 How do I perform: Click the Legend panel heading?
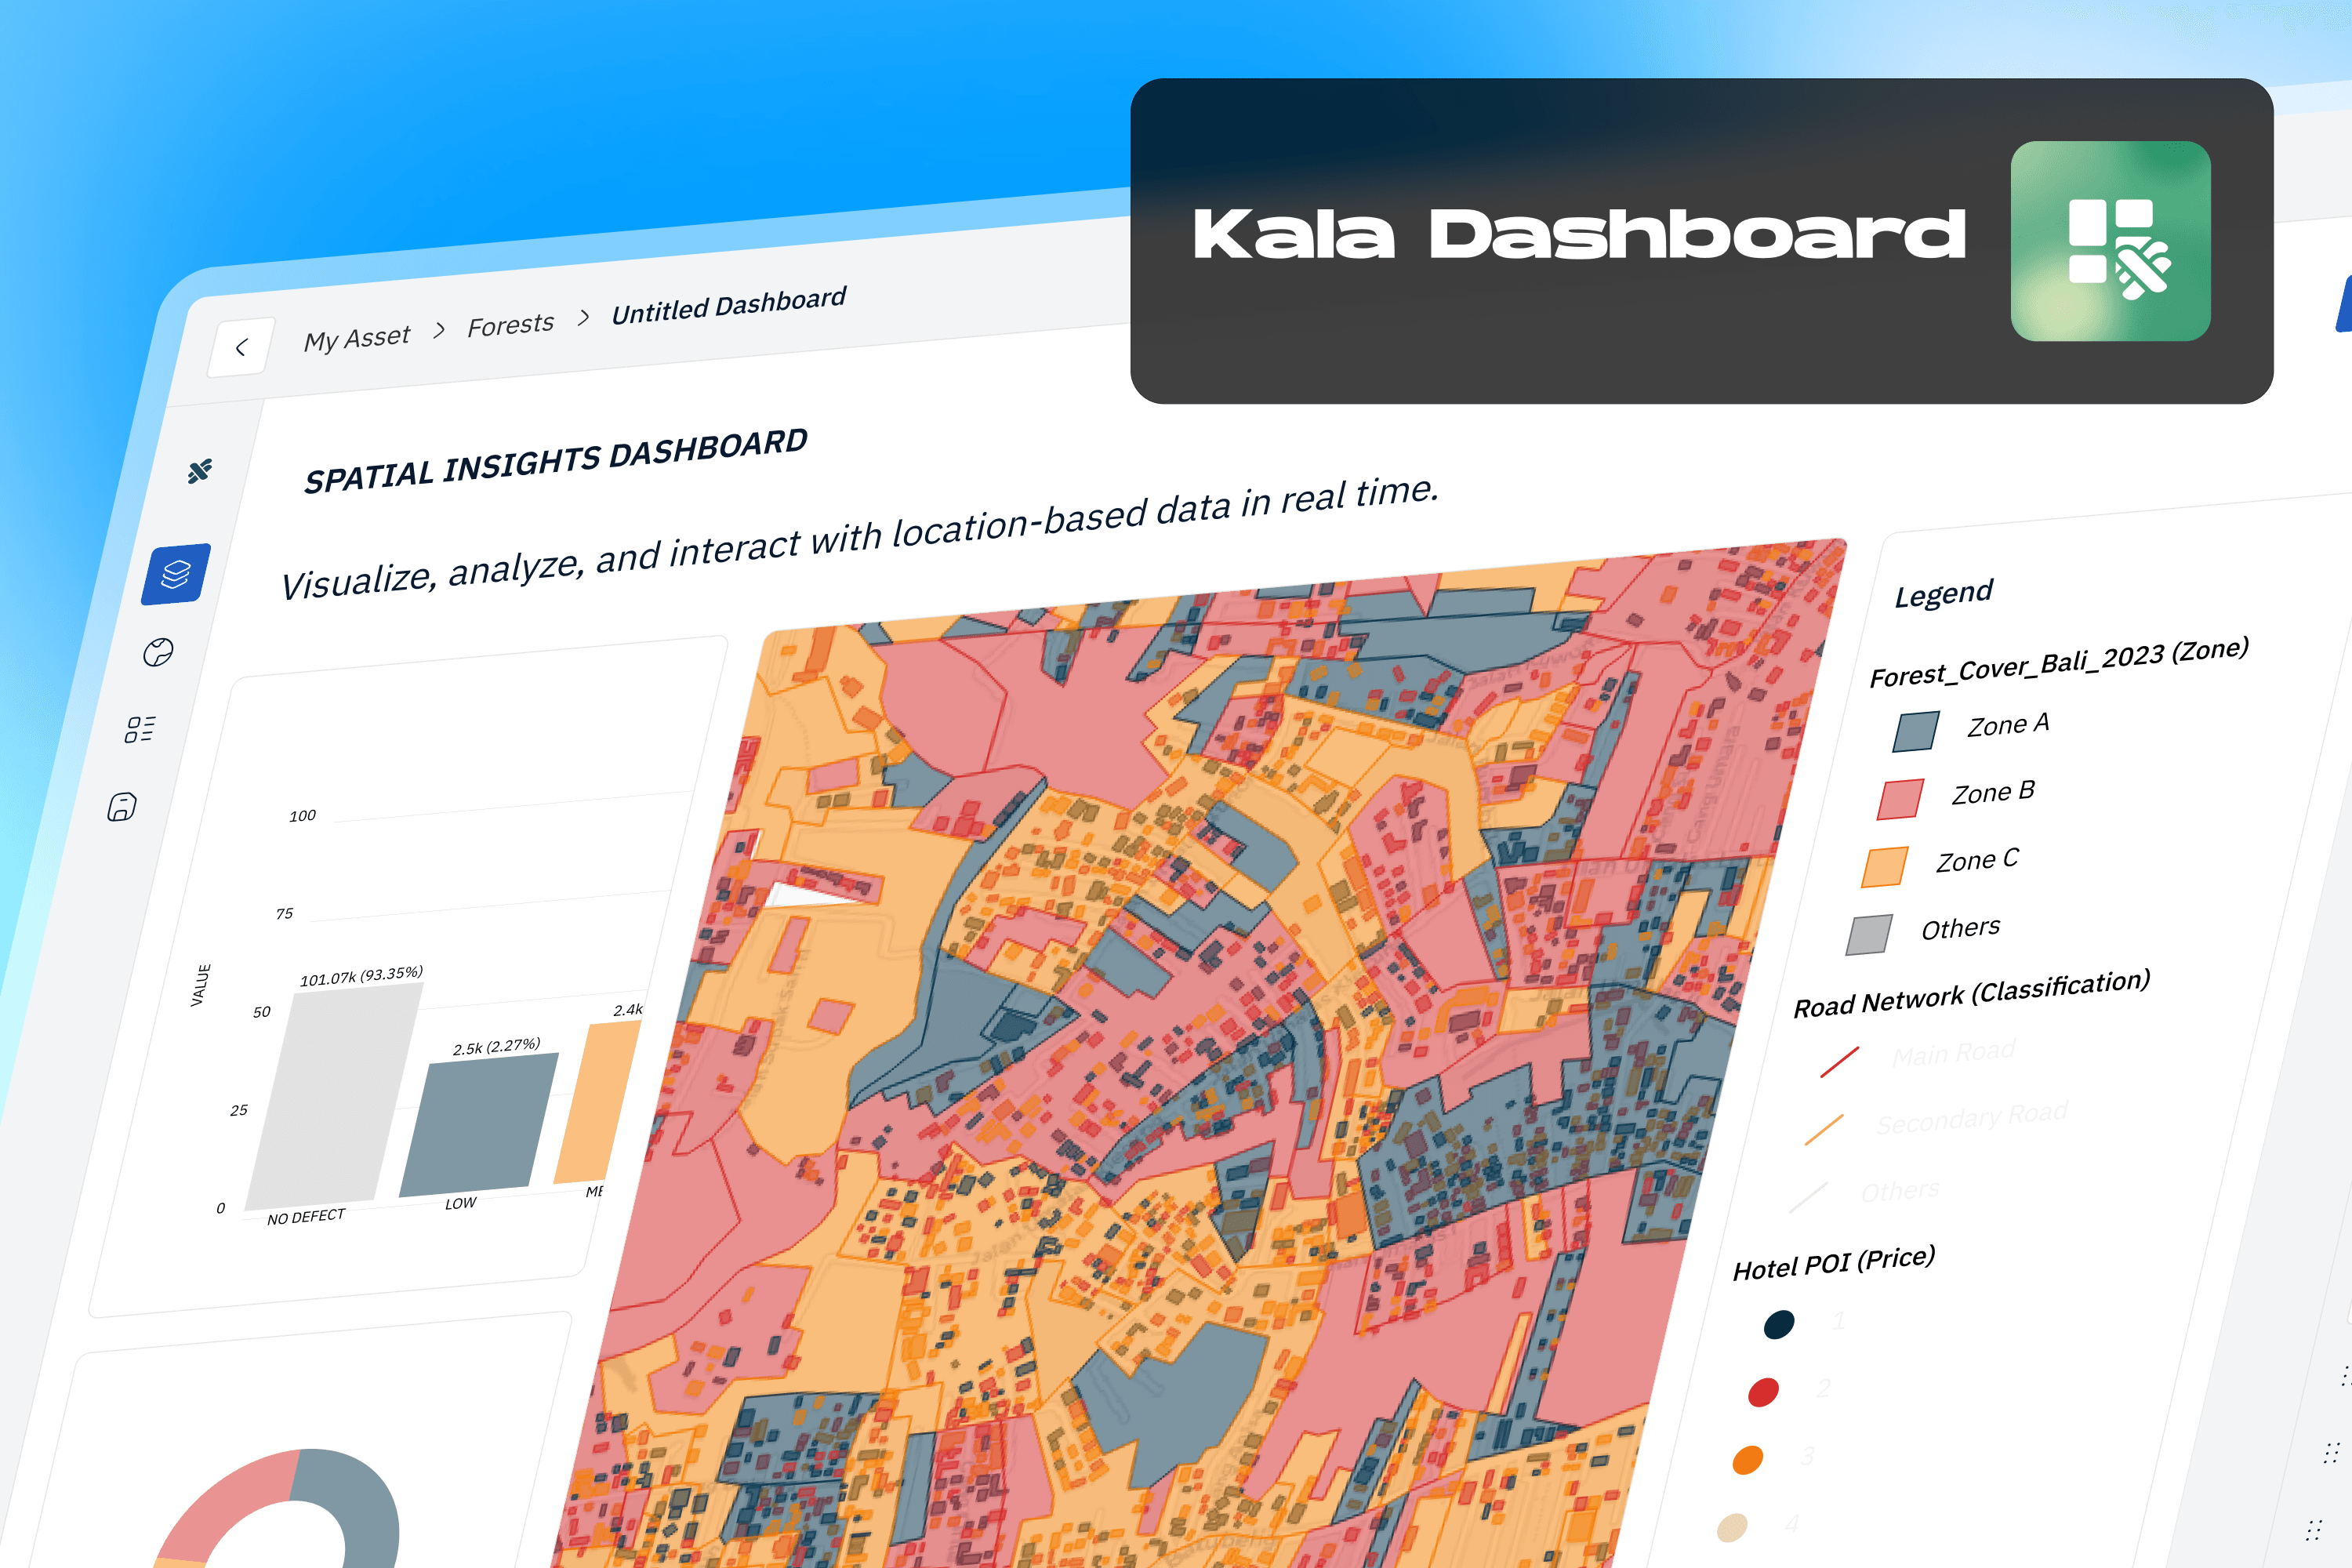tap(1943, 593)
